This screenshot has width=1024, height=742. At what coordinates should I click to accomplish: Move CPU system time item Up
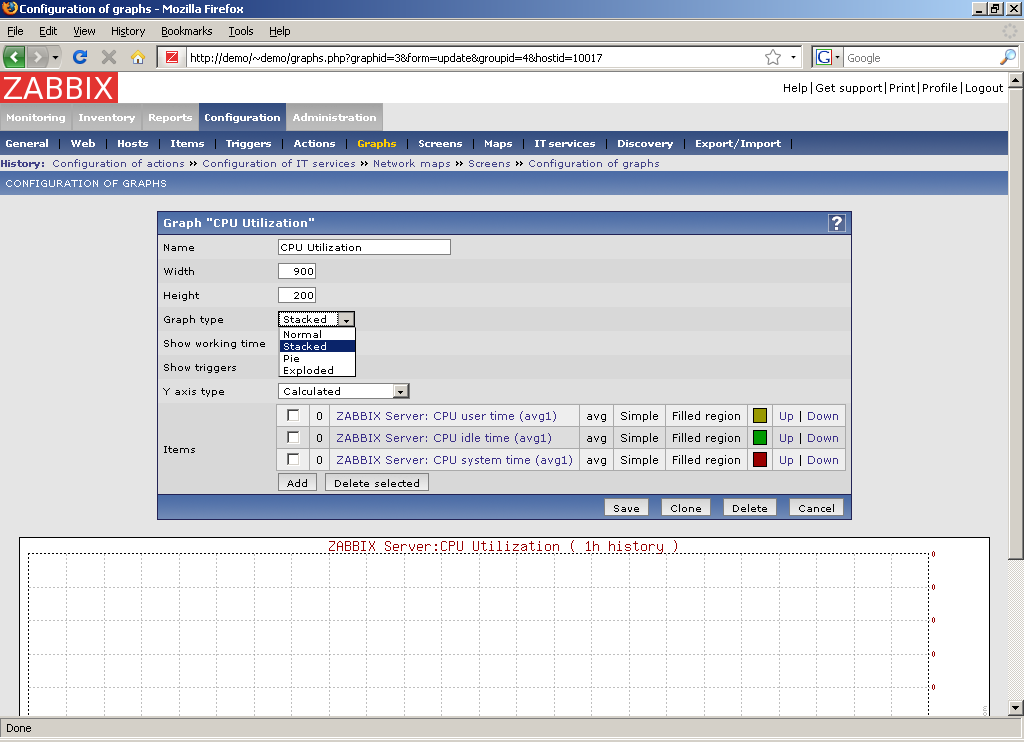tap(786, 460)
